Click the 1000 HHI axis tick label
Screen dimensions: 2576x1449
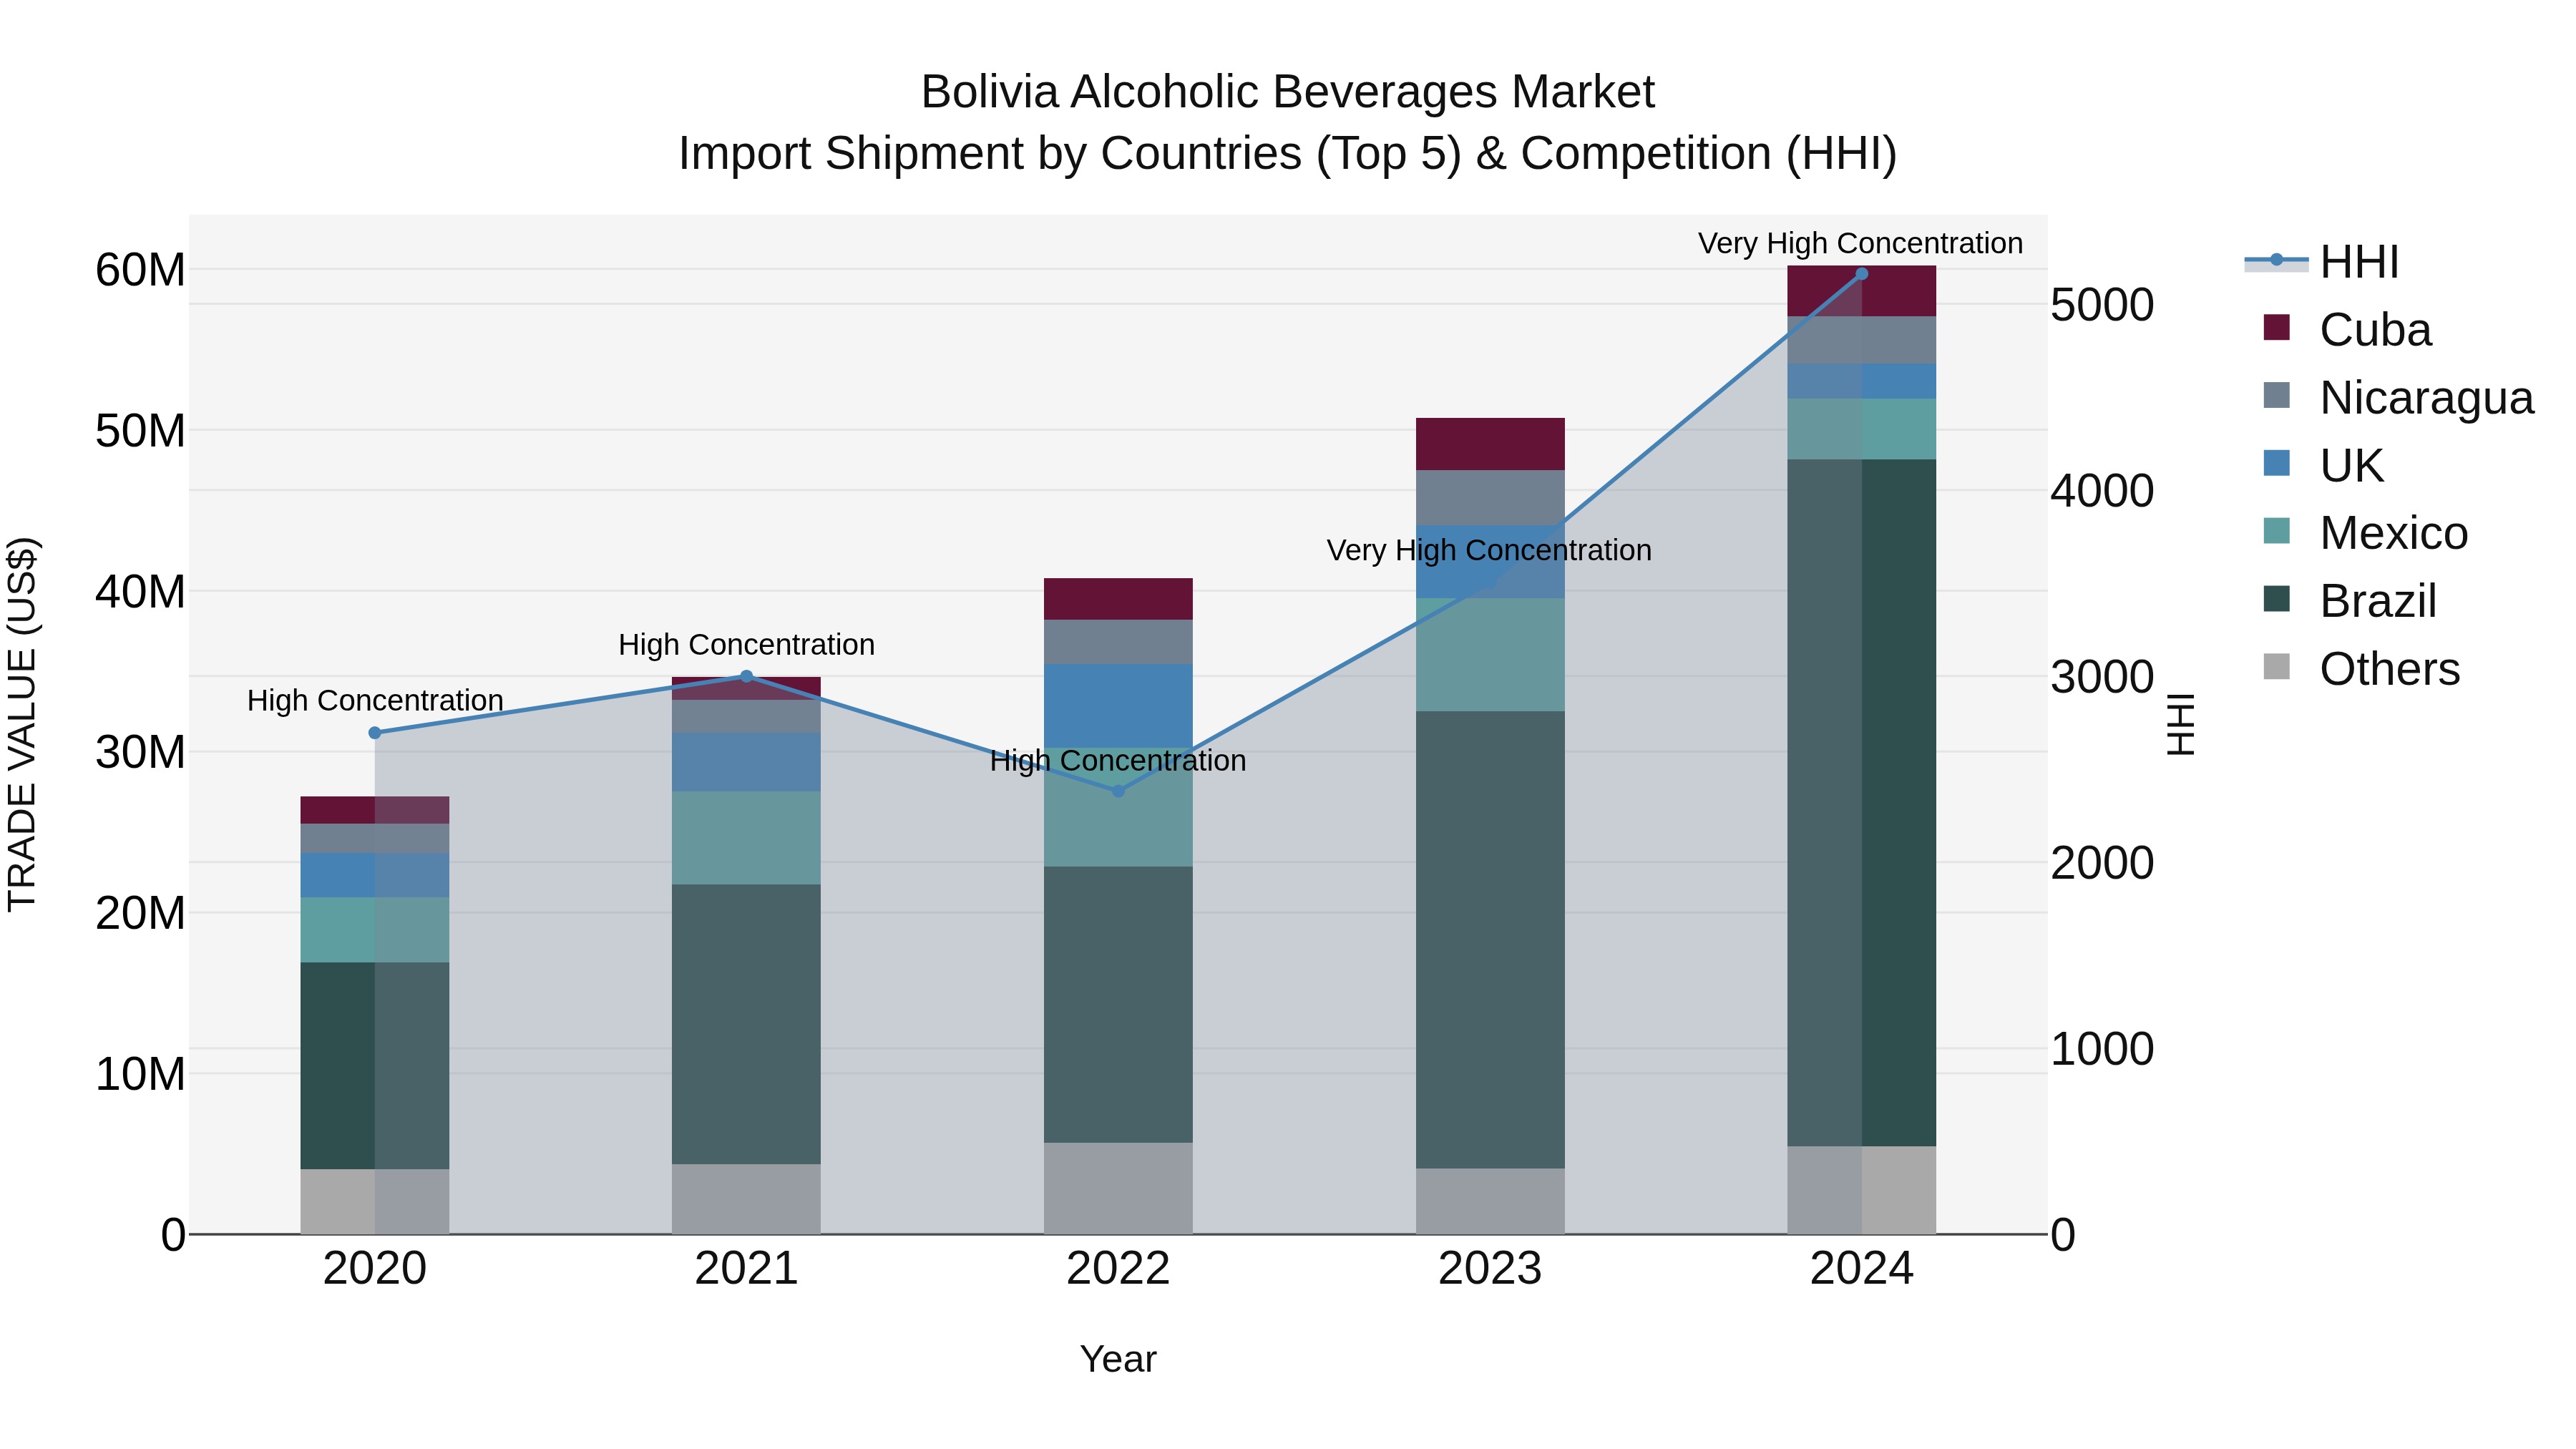(2102, 1049)
